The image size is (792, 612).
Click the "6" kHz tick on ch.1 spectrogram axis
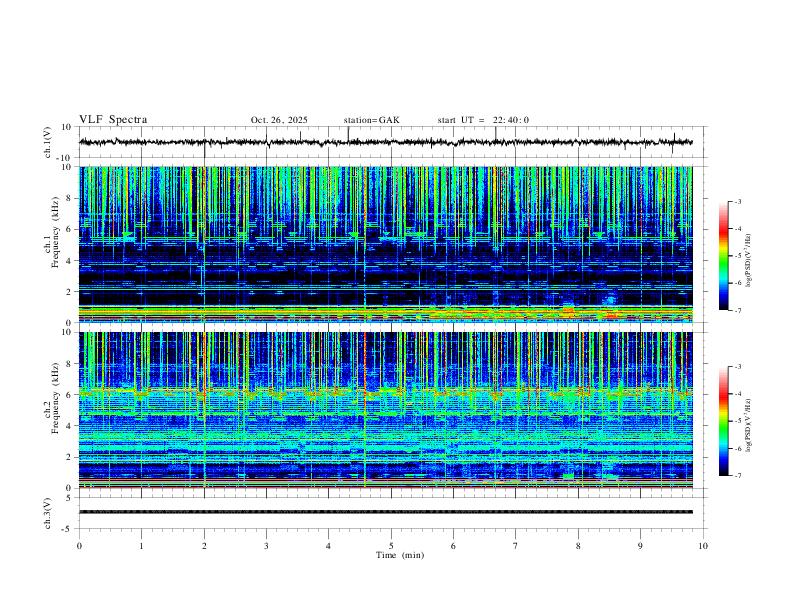[70, 229]
